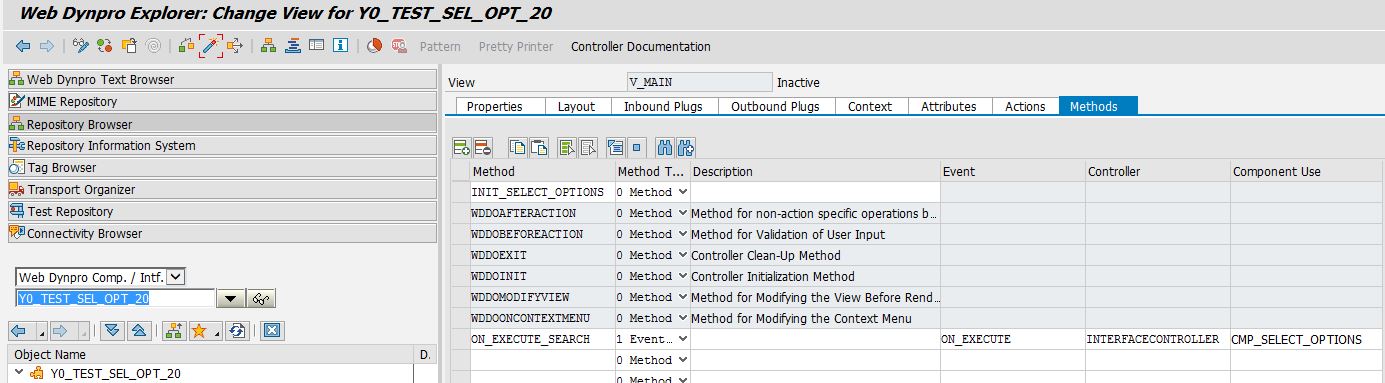Click the Display/Change glasses-pencil icon
The width and height of the screenshot is (1385, 383).
(x=82, y=46)
